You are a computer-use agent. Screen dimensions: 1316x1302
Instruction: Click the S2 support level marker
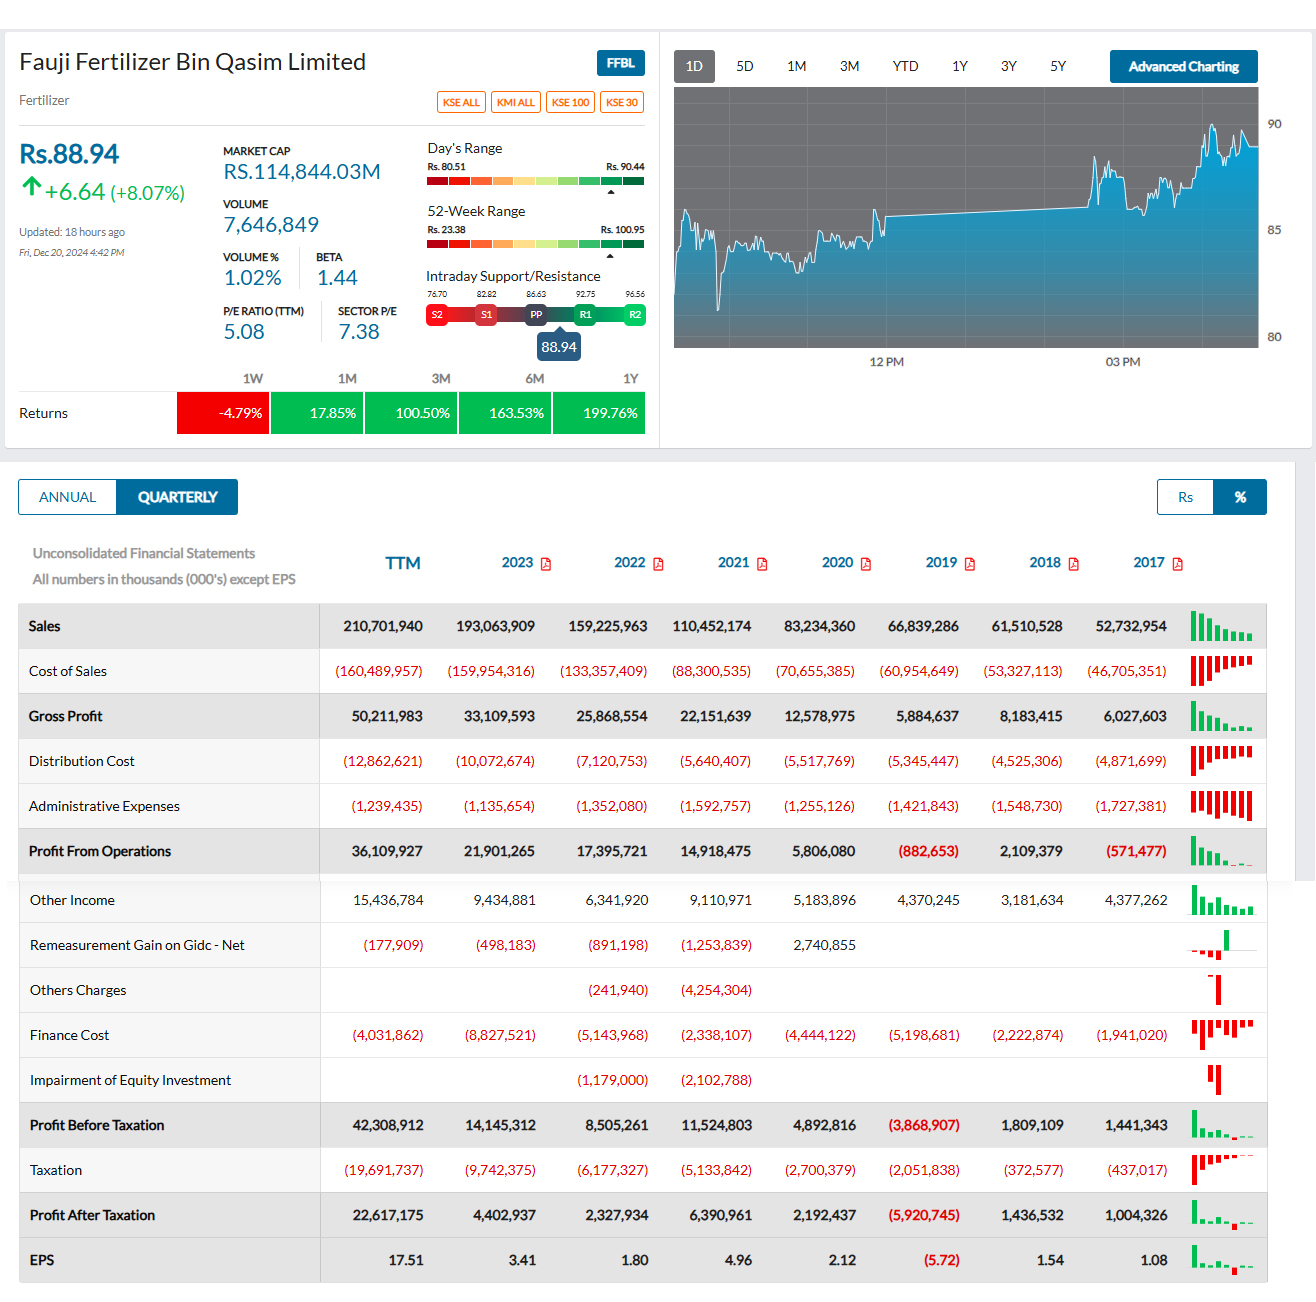coord(437,315)
